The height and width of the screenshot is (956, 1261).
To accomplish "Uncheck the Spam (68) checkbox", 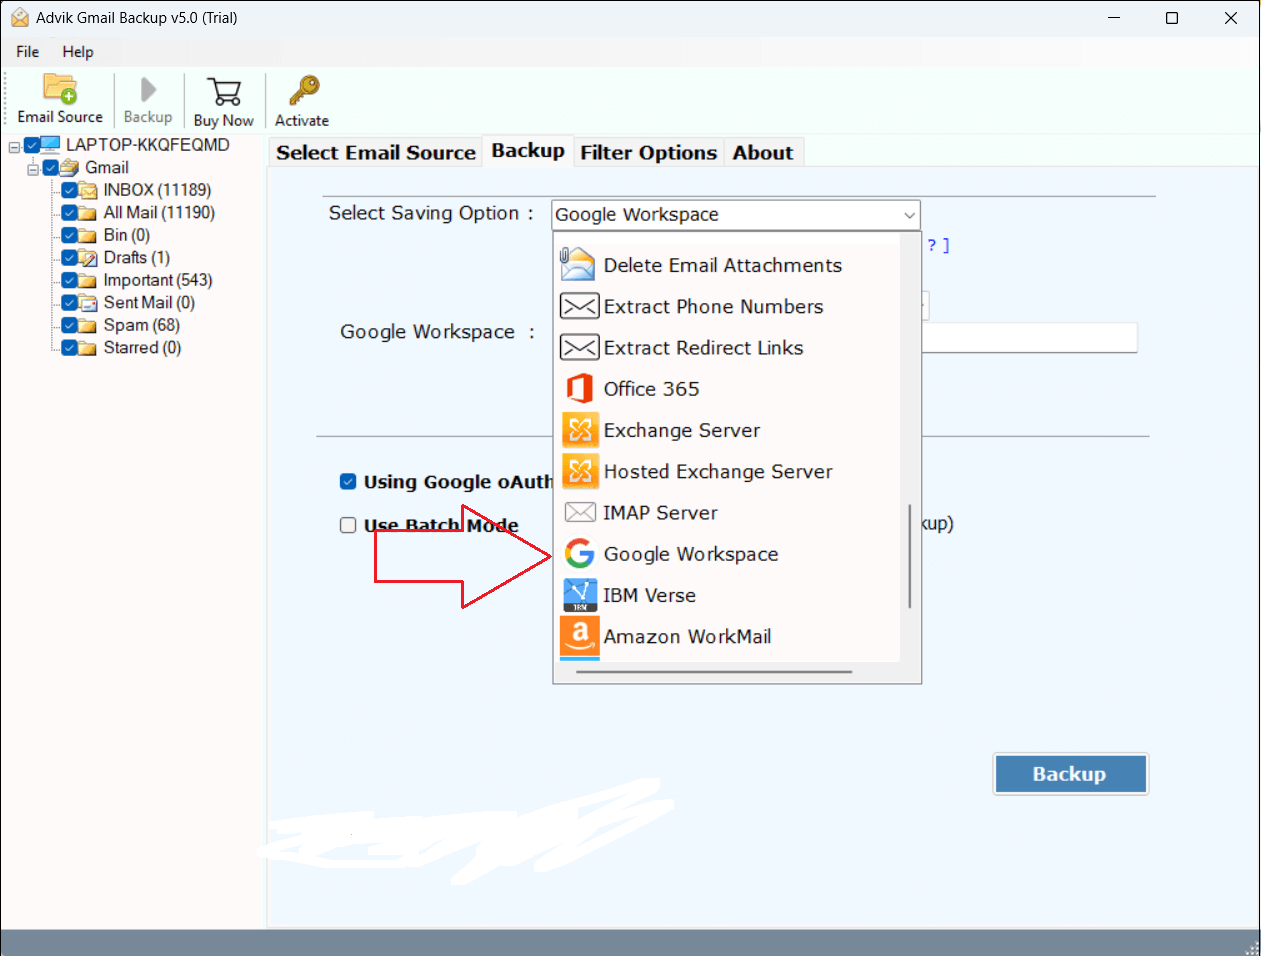I will click(69, 326).
